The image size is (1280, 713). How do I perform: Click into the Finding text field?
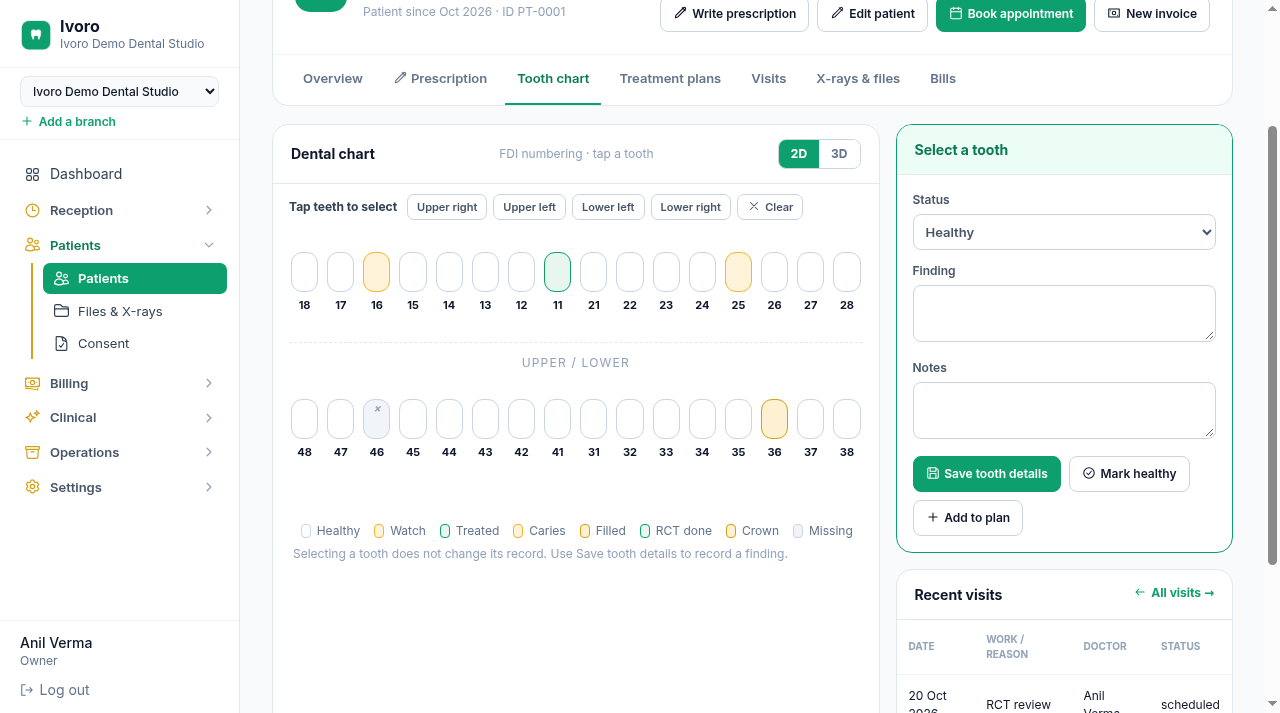coord(1064,313)
